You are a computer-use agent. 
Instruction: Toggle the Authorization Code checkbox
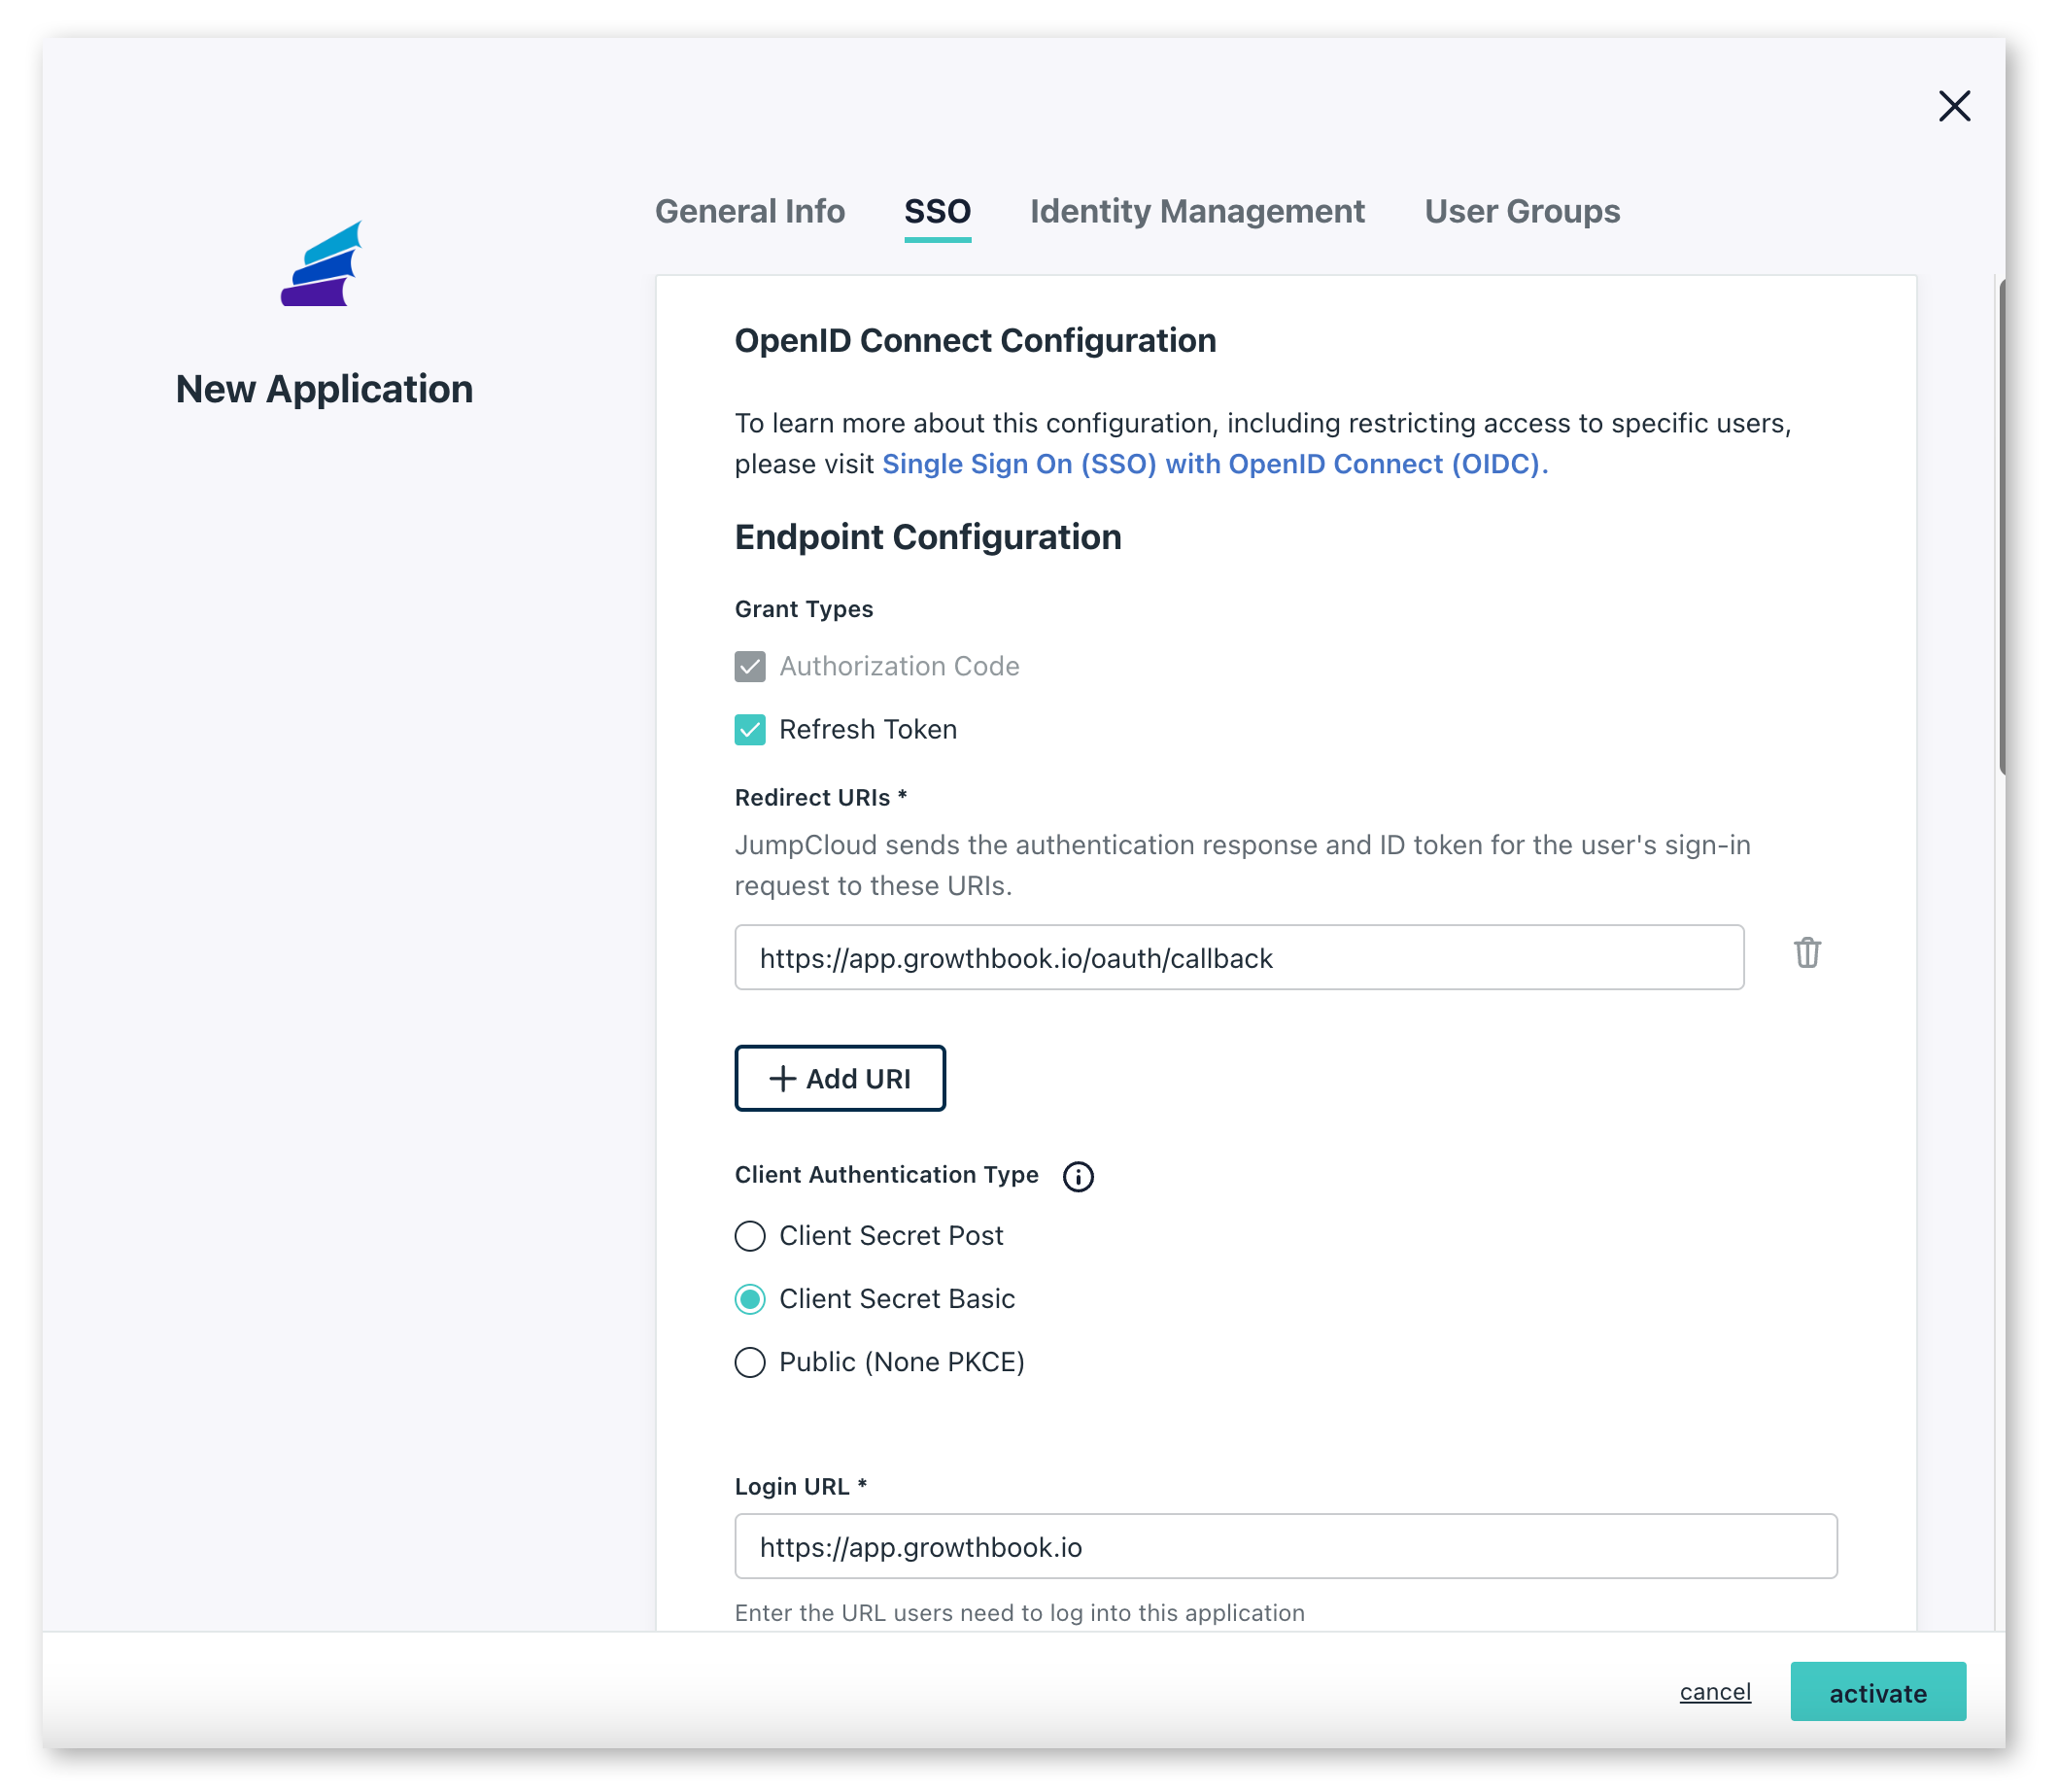(x=750, y=666)
